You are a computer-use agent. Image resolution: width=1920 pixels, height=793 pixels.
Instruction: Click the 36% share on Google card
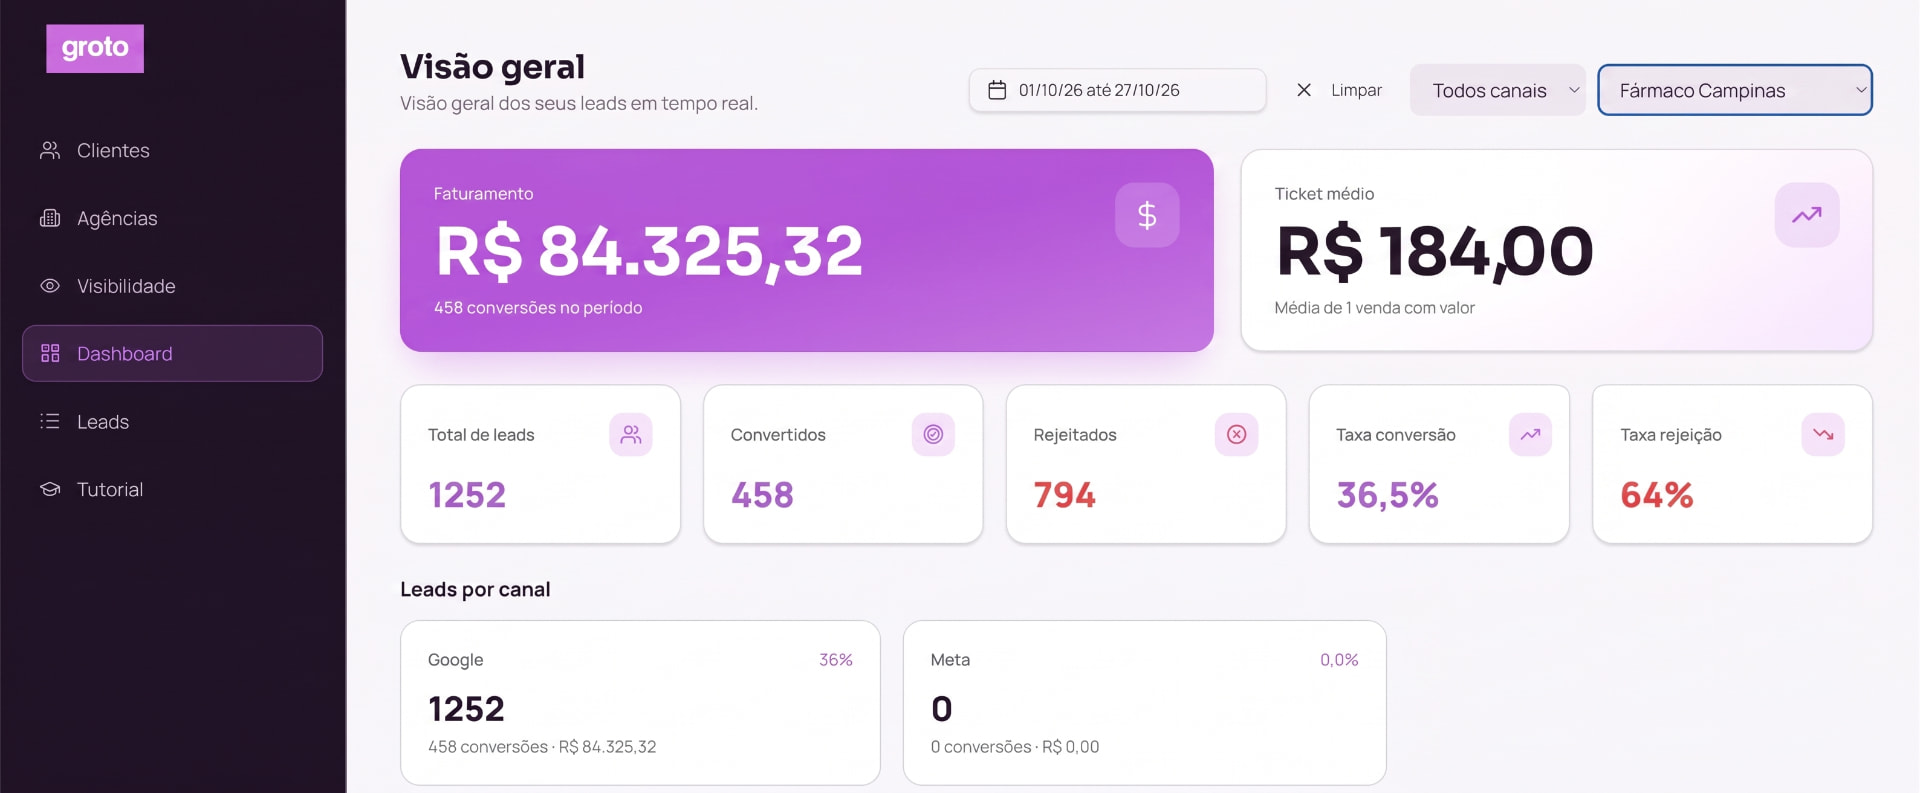click(x=836, y=660)
